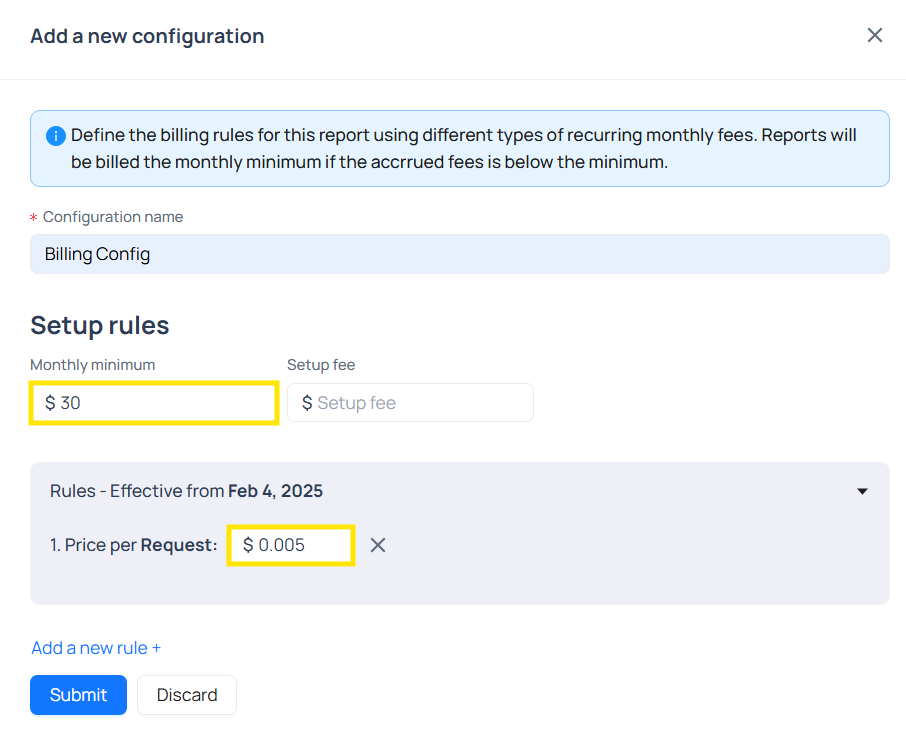Screen dimensions: 906x747
Task: Click the Monthly minimum label
Action: pos(92,365)
